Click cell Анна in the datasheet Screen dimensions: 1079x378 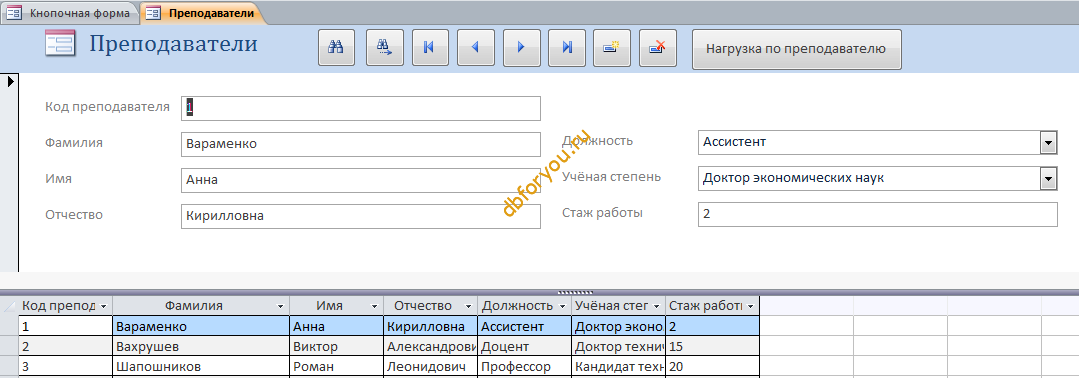pyautogui.click(x=336, y=326)
